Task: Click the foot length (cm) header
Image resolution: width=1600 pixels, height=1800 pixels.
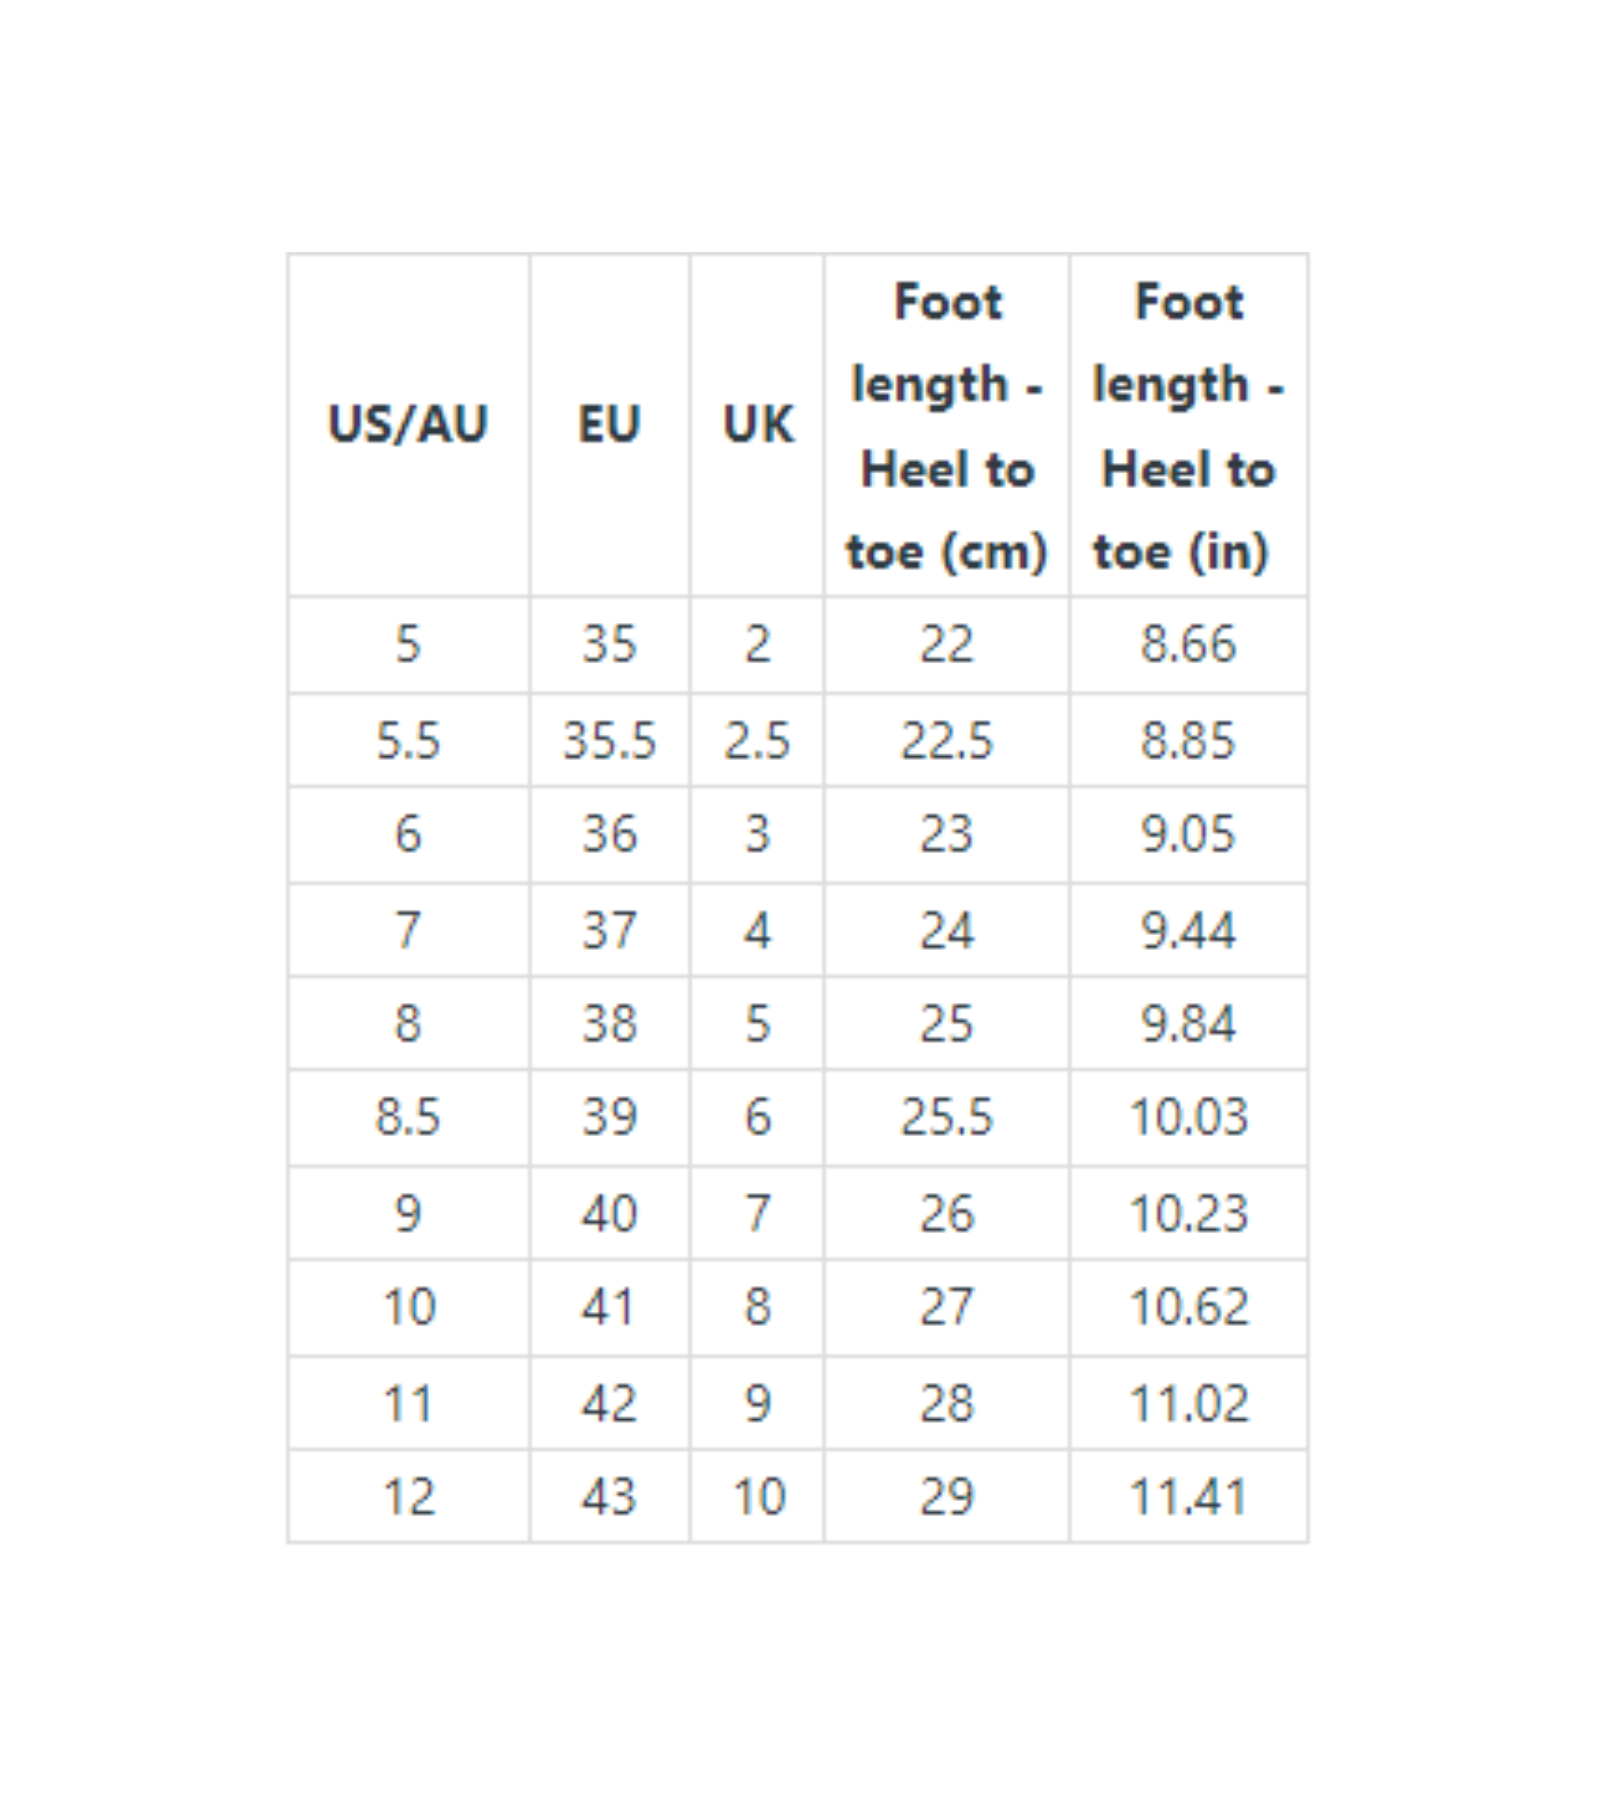Action: click(946, 426)
